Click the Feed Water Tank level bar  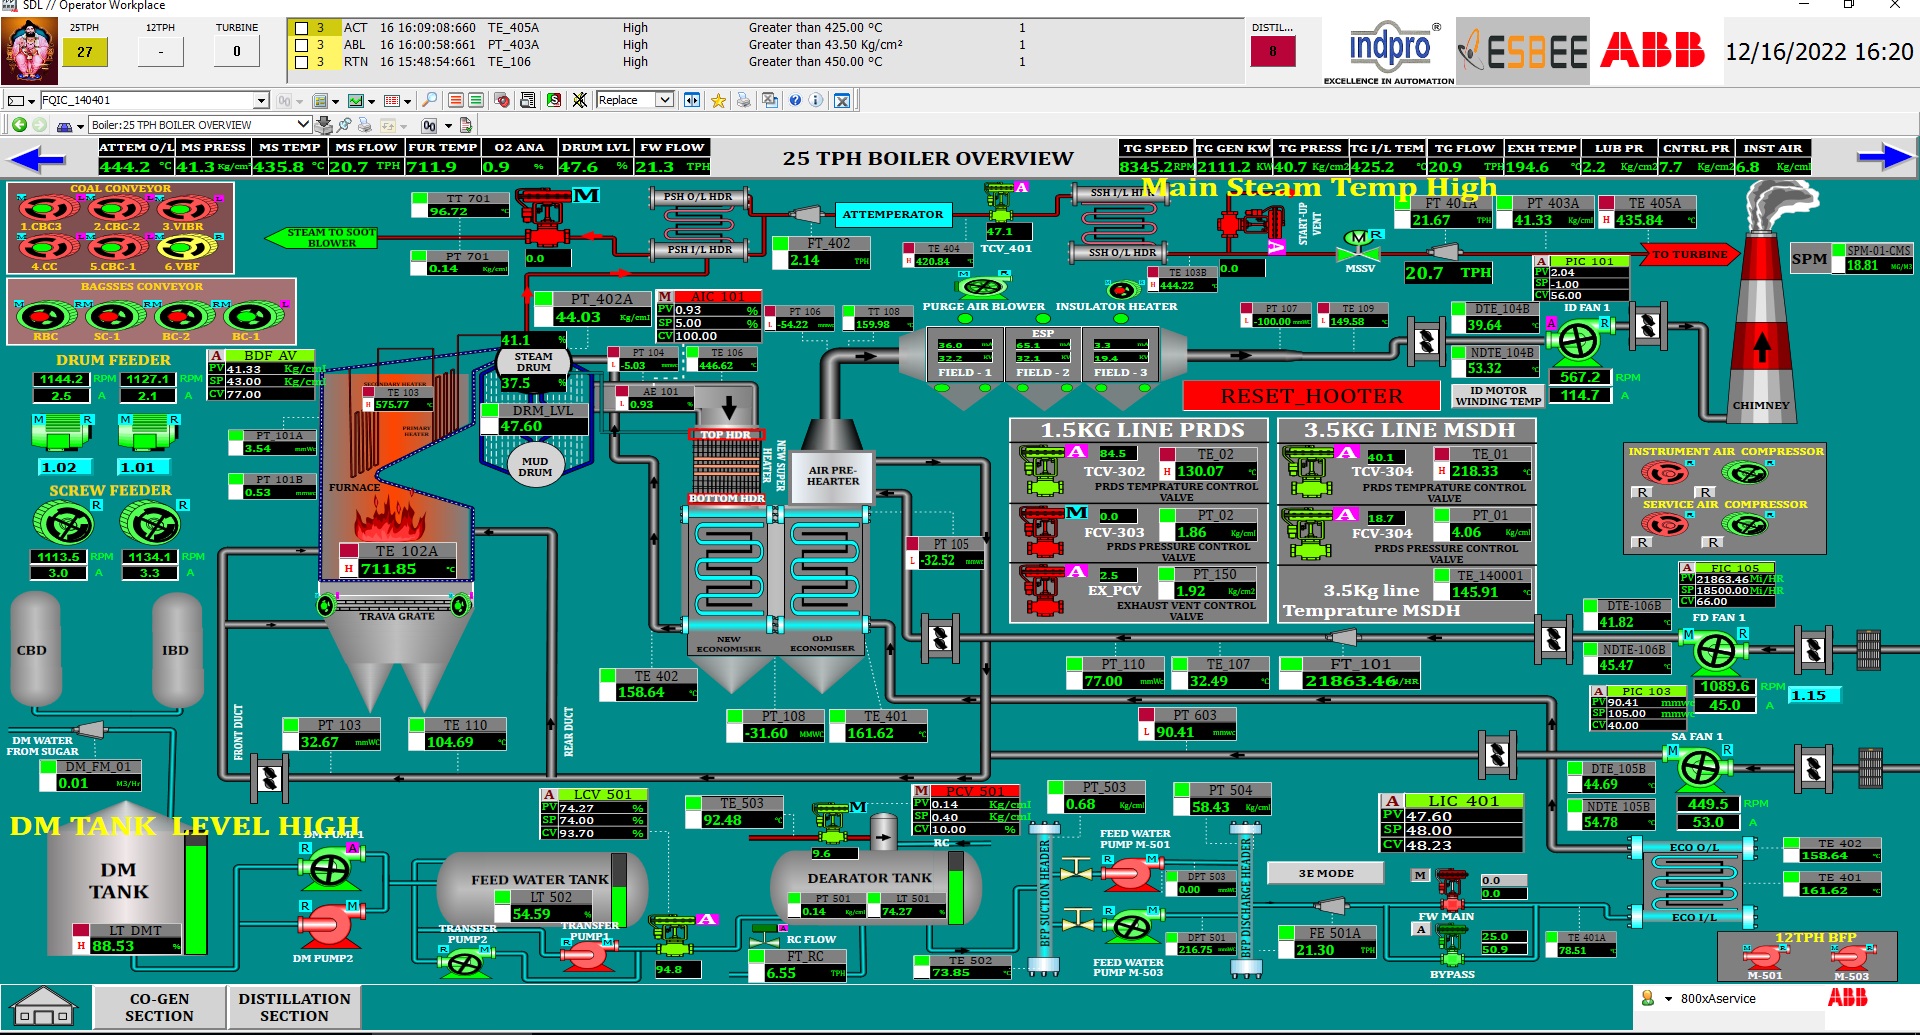(619, 888)
